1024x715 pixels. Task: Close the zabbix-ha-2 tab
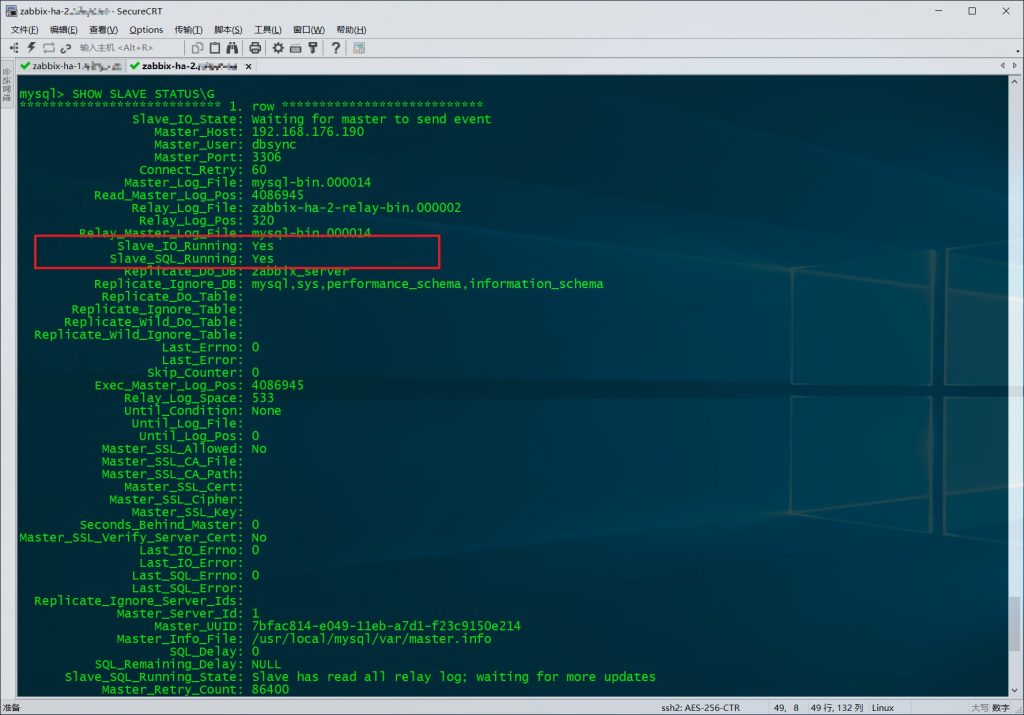coord(248,66)
